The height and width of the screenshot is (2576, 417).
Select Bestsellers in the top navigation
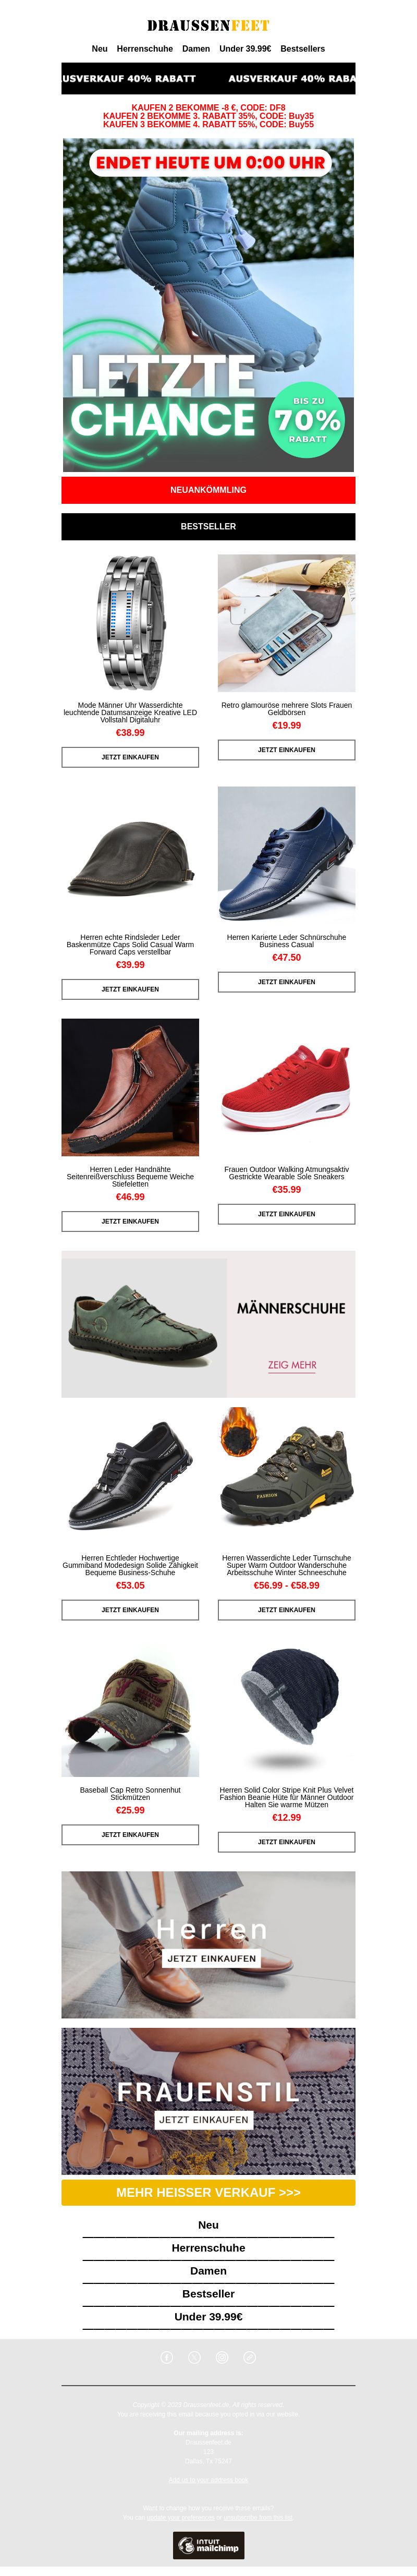tap(302, 48)
